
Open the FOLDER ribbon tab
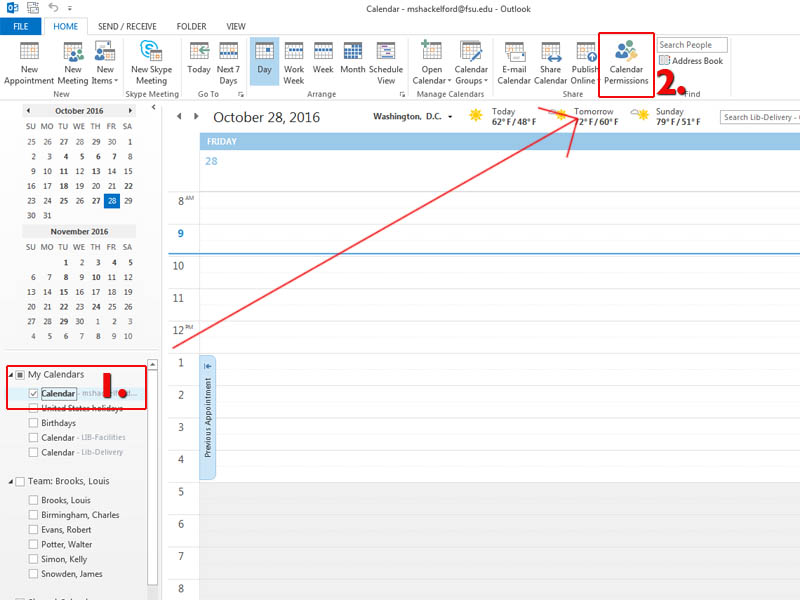tap(191, 27)
